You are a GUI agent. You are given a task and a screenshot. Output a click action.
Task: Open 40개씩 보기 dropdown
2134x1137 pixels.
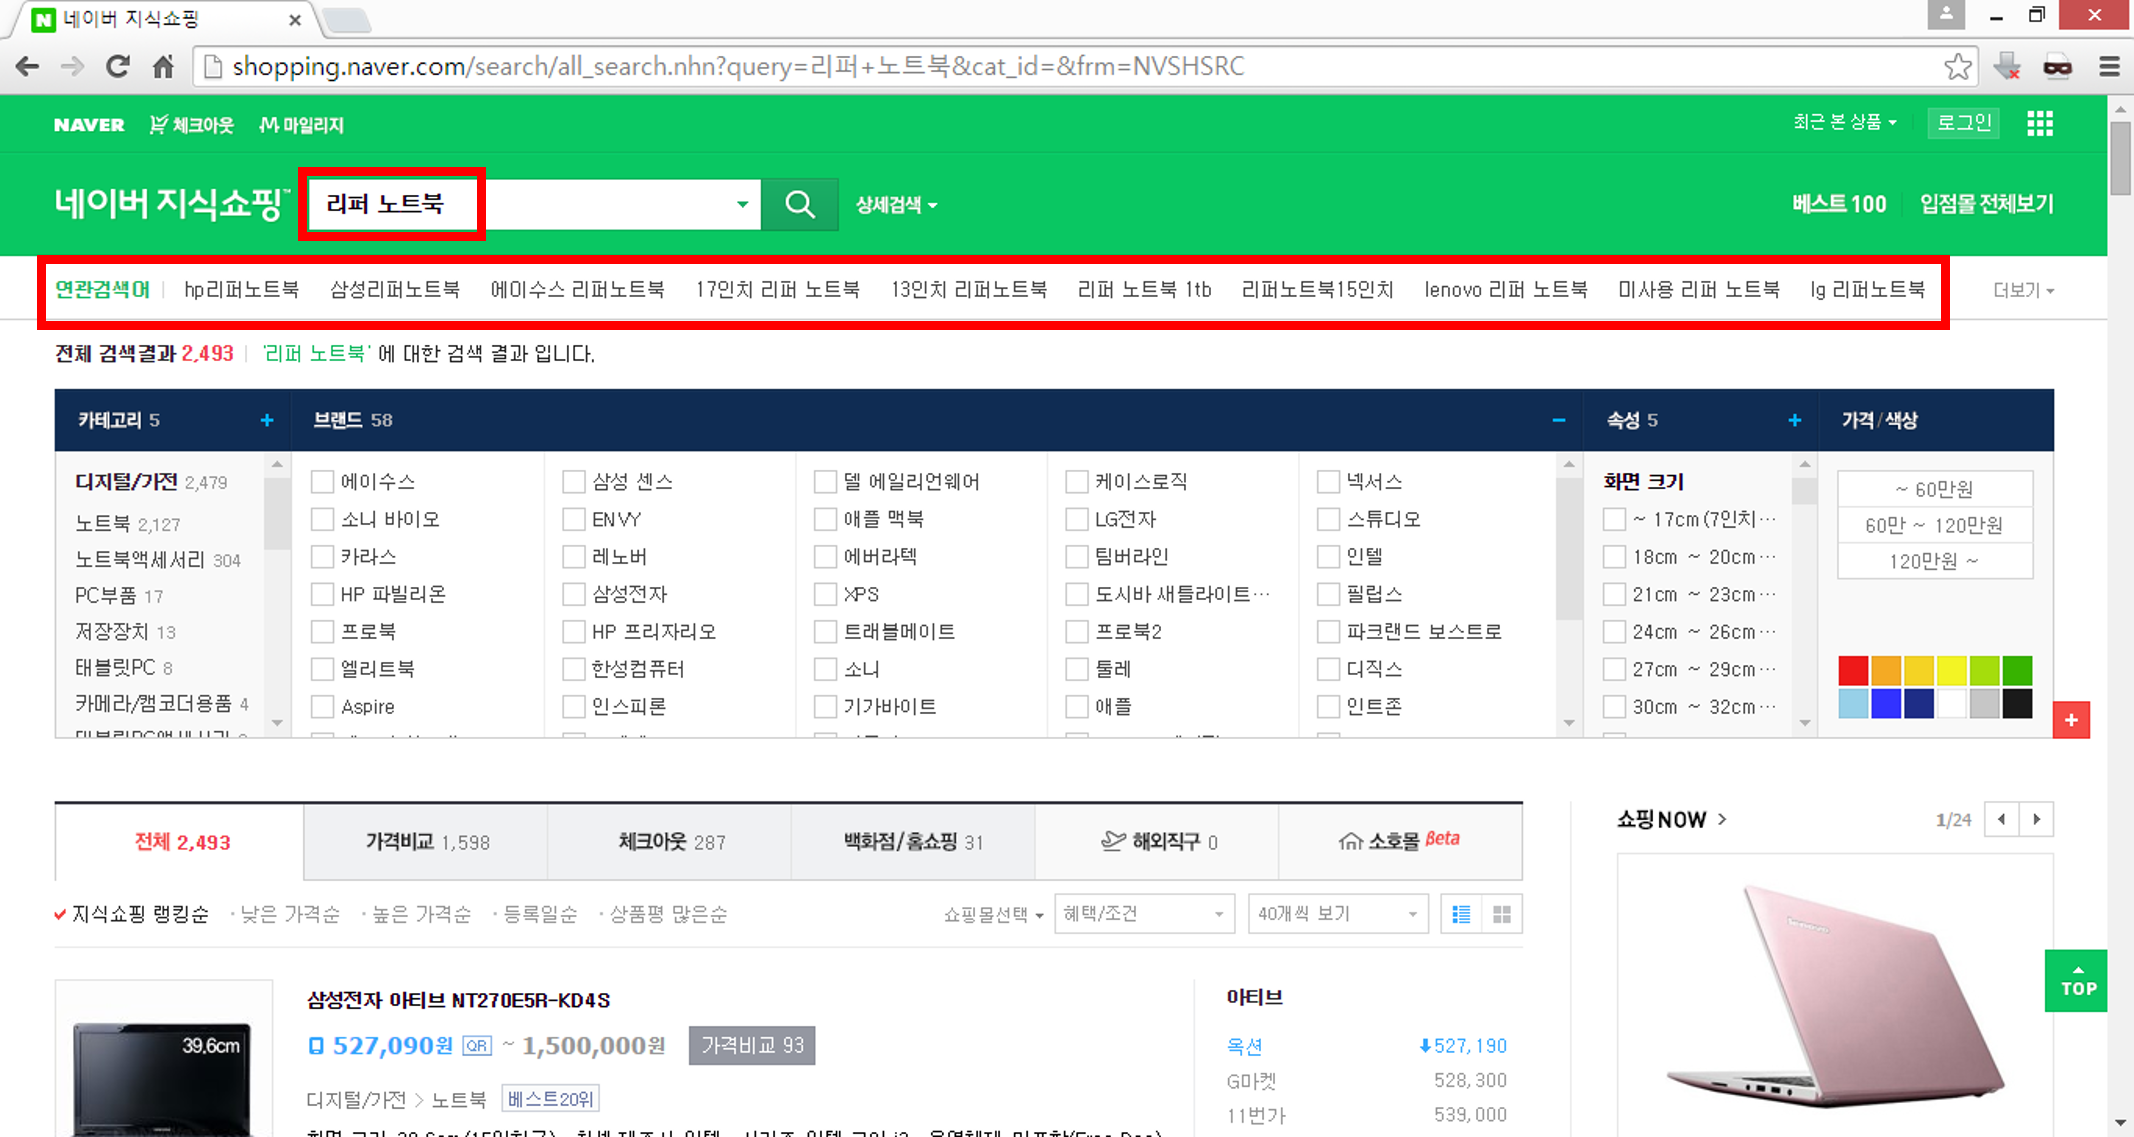[1338, 914]
